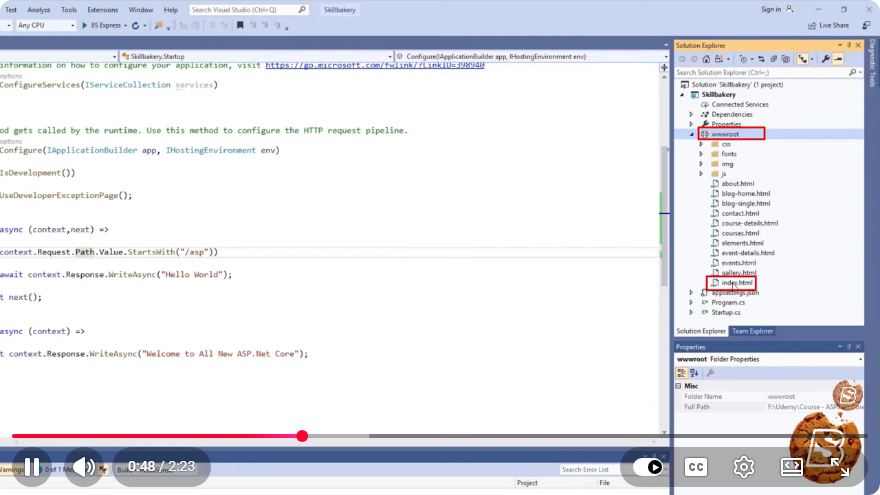Click the Solution Explorer Properties wrench icon

click(826, 59)
